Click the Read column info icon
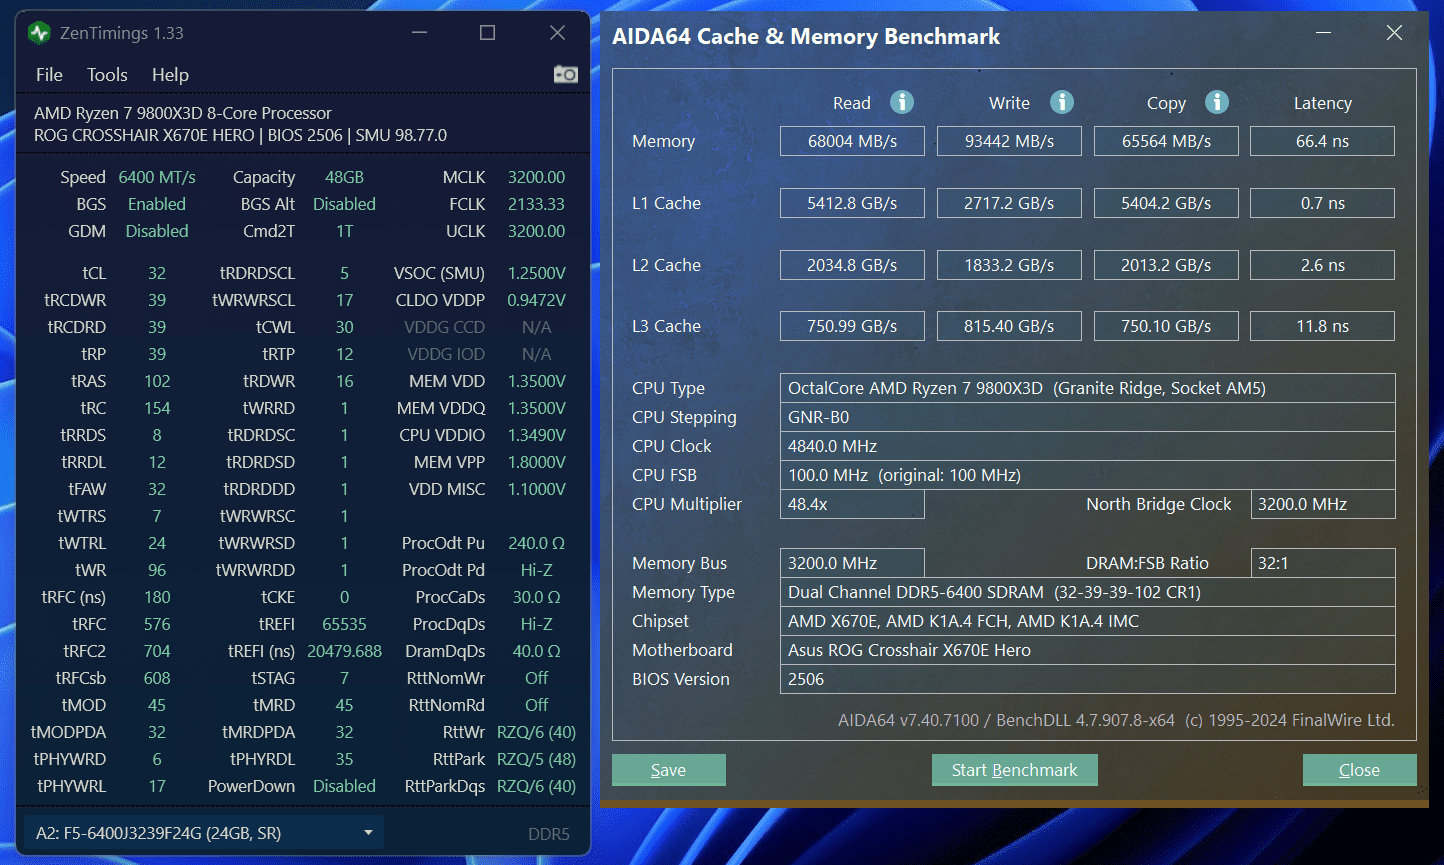1444x865 pixels. 902,102
